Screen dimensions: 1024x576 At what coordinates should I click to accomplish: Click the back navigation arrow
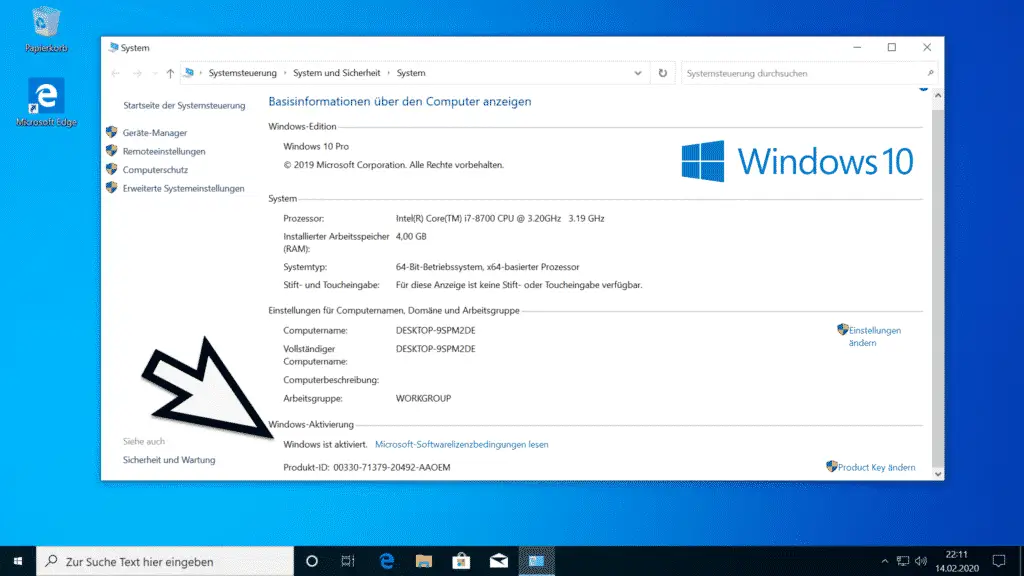116,73
